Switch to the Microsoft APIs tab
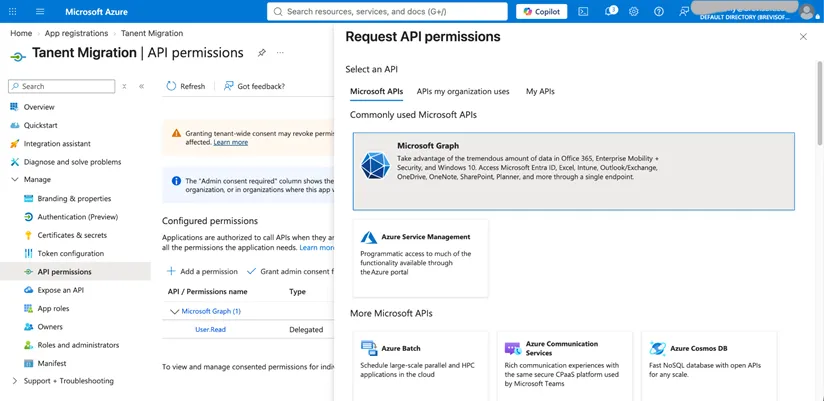The width and height of the screenshot is (824, 401). point(376,91)
